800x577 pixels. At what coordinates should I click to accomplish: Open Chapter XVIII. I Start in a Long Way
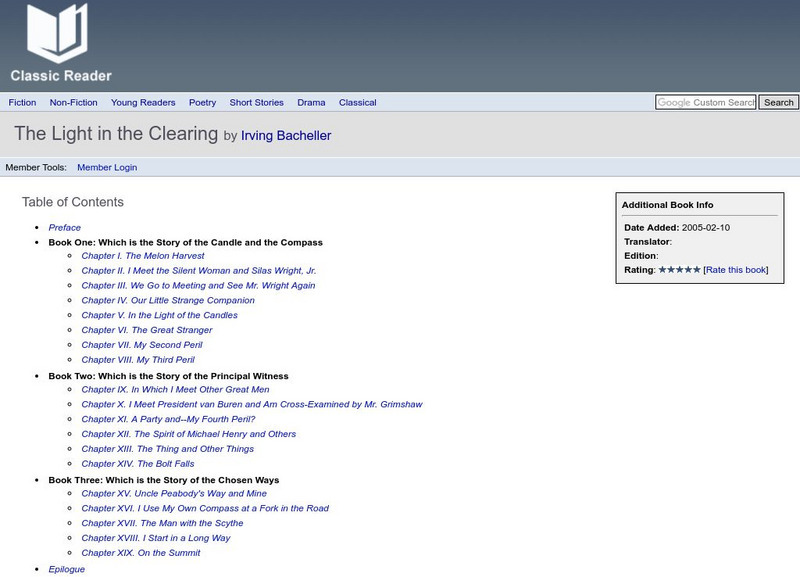(156, 538)
